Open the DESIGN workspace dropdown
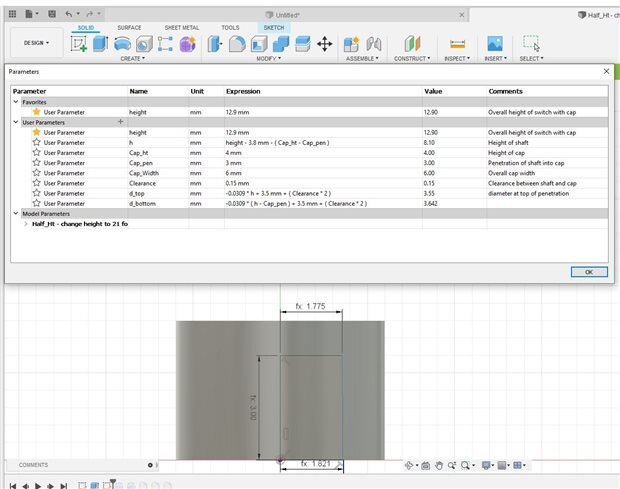The image size is (620, 489). [x=35, y=43]
